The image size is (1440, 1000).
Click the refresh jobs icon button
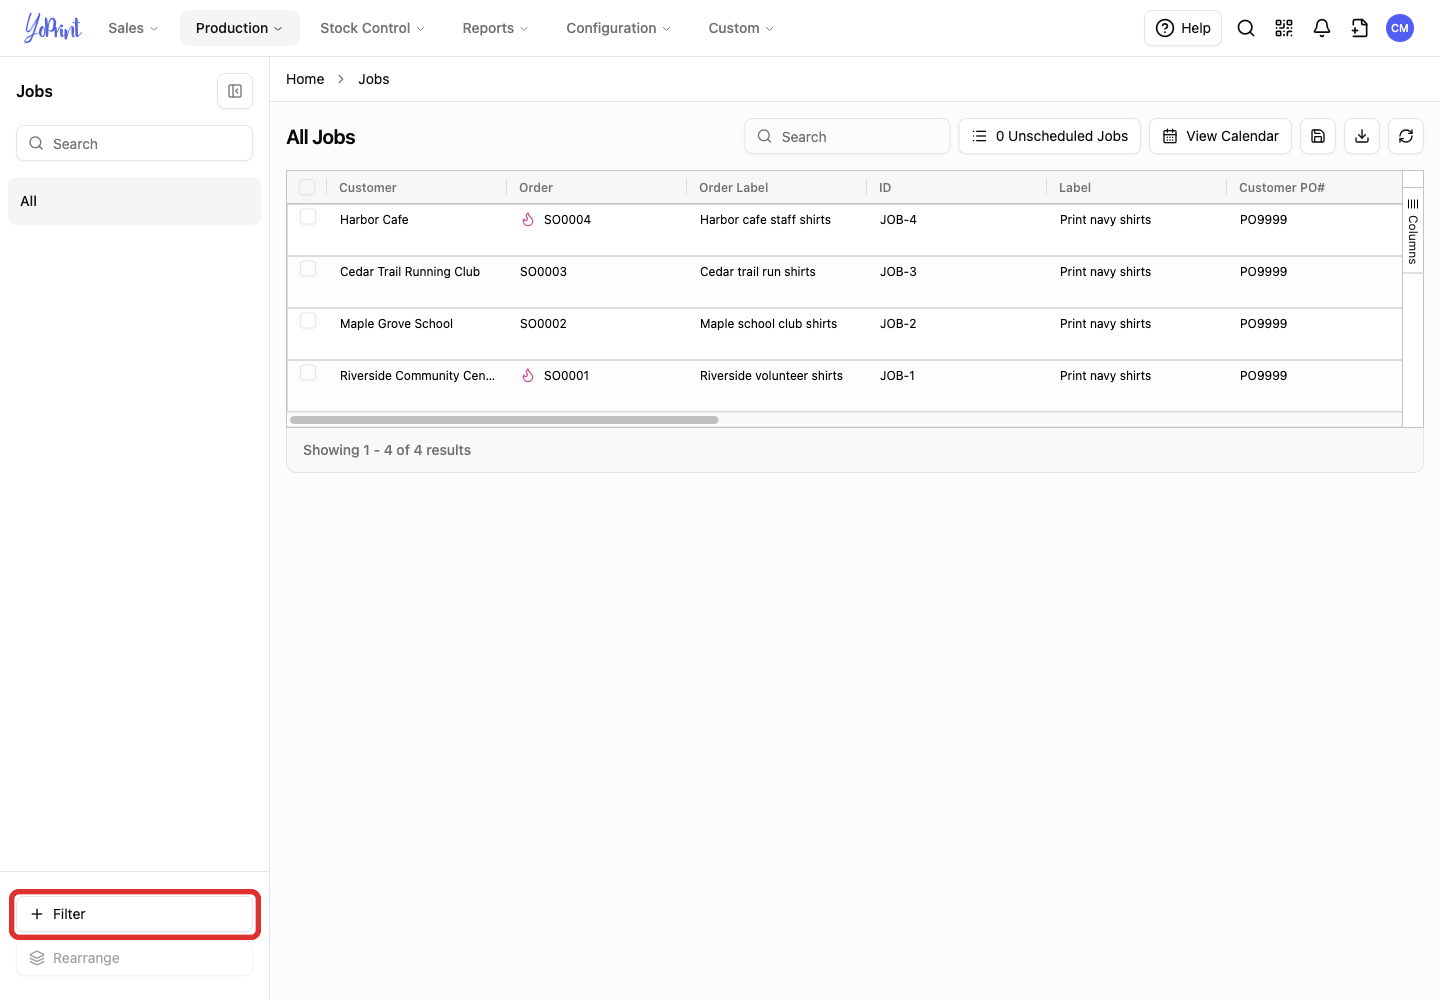click(x=1406, y=136)
